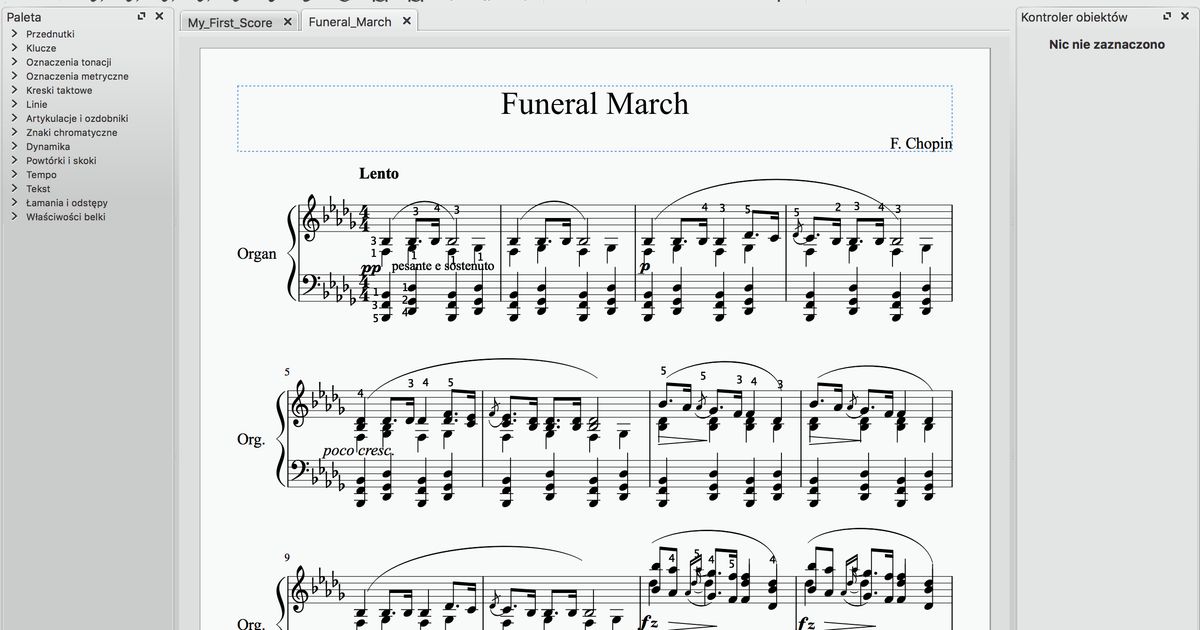Select the pesante e sostenuto expression text

(x=445, y=266)
